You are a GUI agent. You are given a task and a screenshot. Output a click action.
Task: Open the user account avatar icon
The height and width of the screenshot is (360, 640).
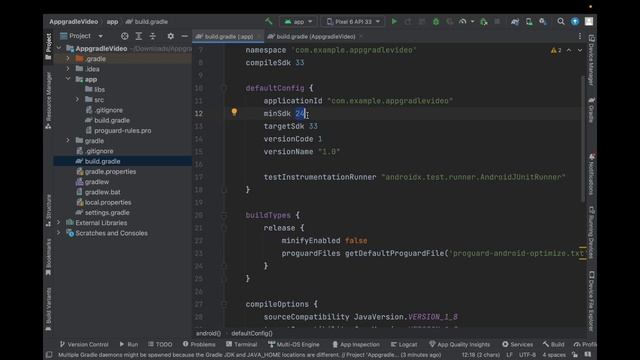click(x=589, y=21)
